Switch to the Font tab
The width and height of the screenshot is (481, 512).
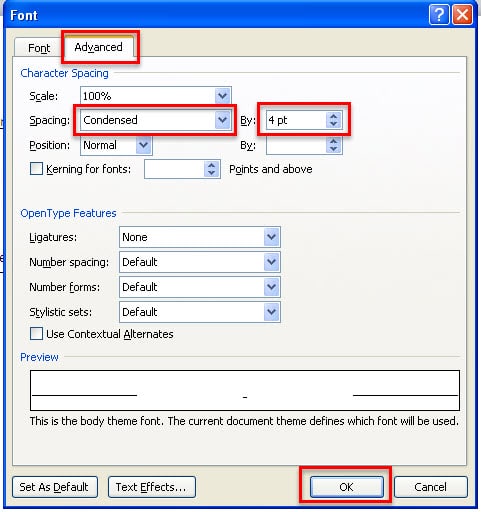pyautogui.click(x=39, y=48)
